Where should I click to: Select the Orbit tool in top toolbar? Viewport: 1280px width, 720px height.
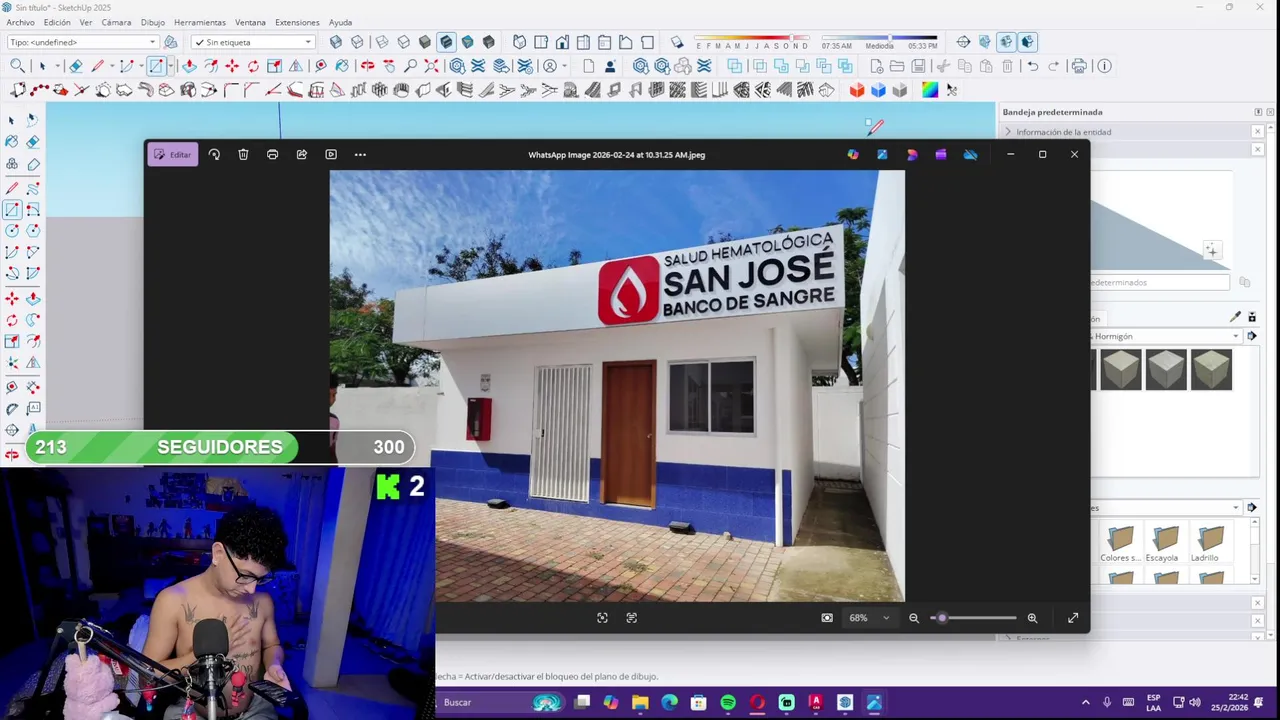367,66
